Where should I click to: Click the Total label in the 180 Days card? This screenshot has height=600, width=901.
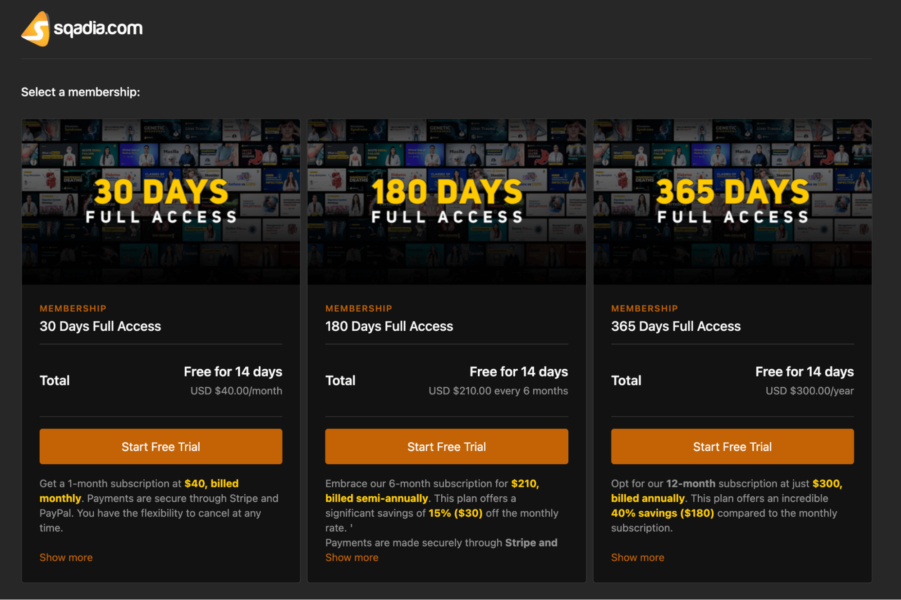[340, 380]
